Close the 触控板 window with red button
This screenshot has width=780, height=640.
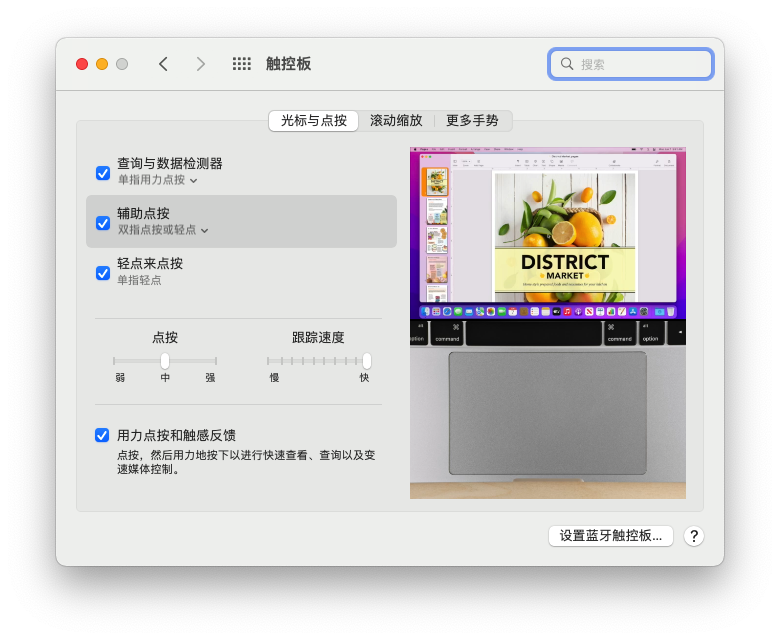[82, 64]
